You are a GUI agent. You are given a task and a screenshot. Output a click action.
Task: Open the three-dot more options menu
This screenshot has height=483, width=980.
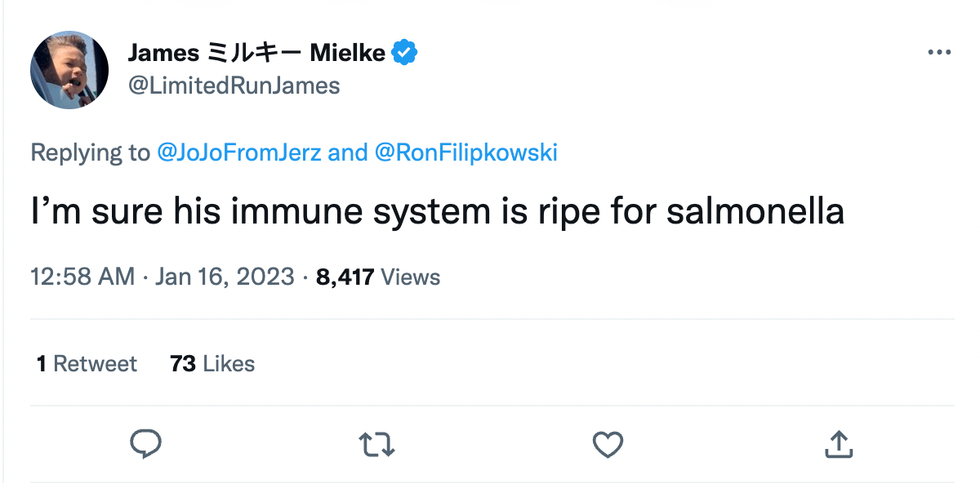point(938,52)
